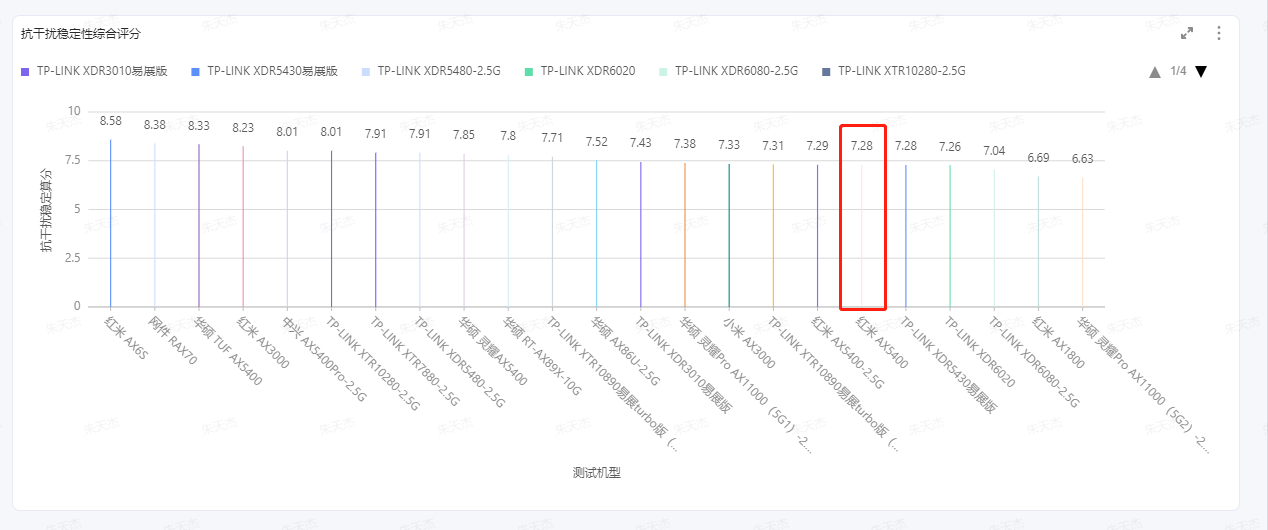1268x530 pixels.
Task: Click the 7.38 value label
Action: pos(685,145)
